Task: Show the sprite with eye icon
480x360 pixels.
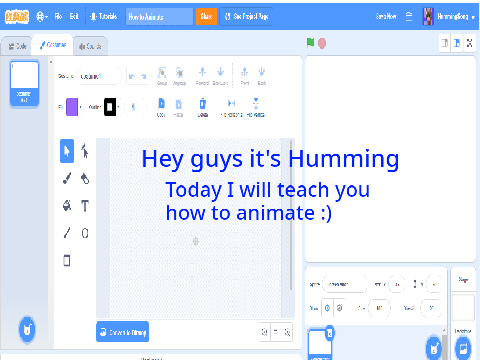Action: [327, 308]
